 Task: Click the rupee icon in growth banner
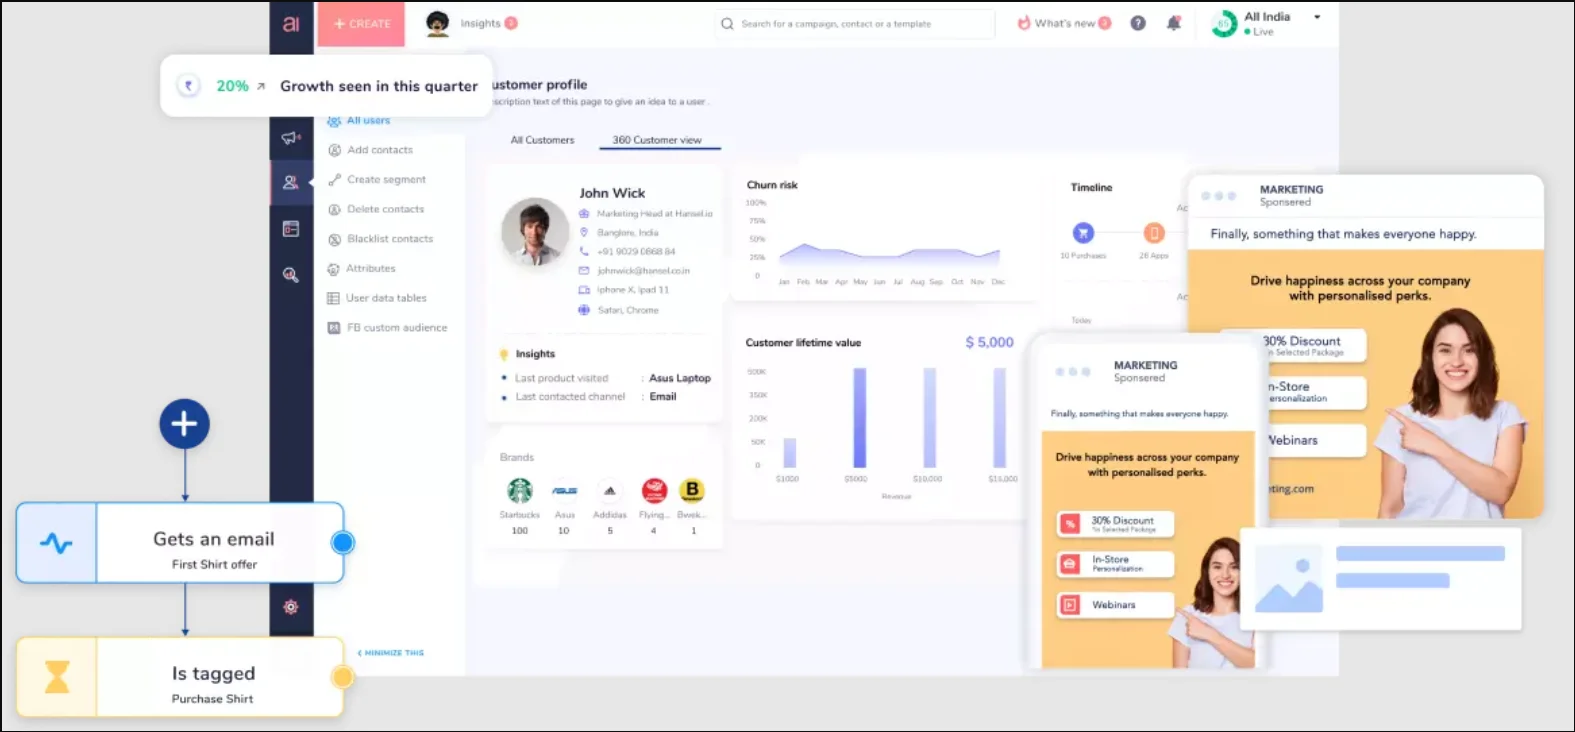coord(189,86)
